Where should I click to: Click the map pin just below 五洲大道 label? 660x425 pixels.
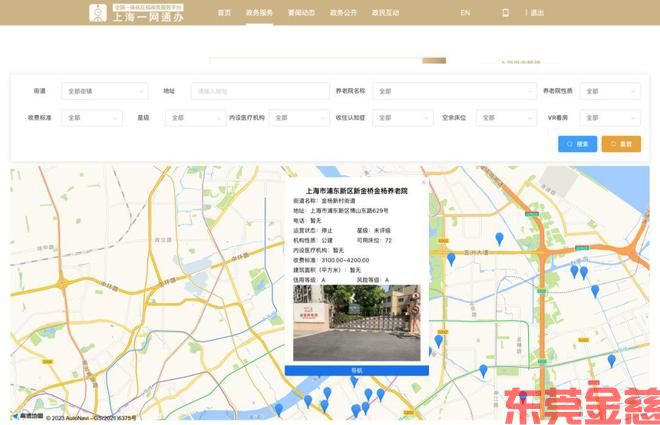pos(451,258)
